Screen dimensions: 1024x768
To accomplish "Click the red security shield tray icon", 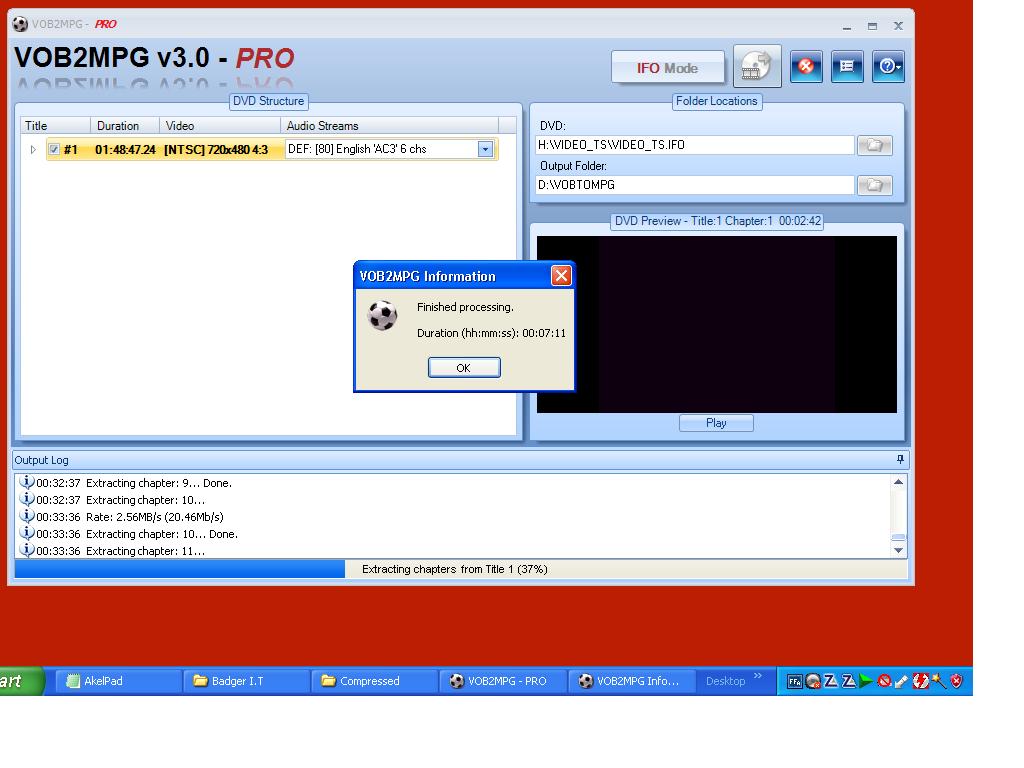I will tap(957, 682).
